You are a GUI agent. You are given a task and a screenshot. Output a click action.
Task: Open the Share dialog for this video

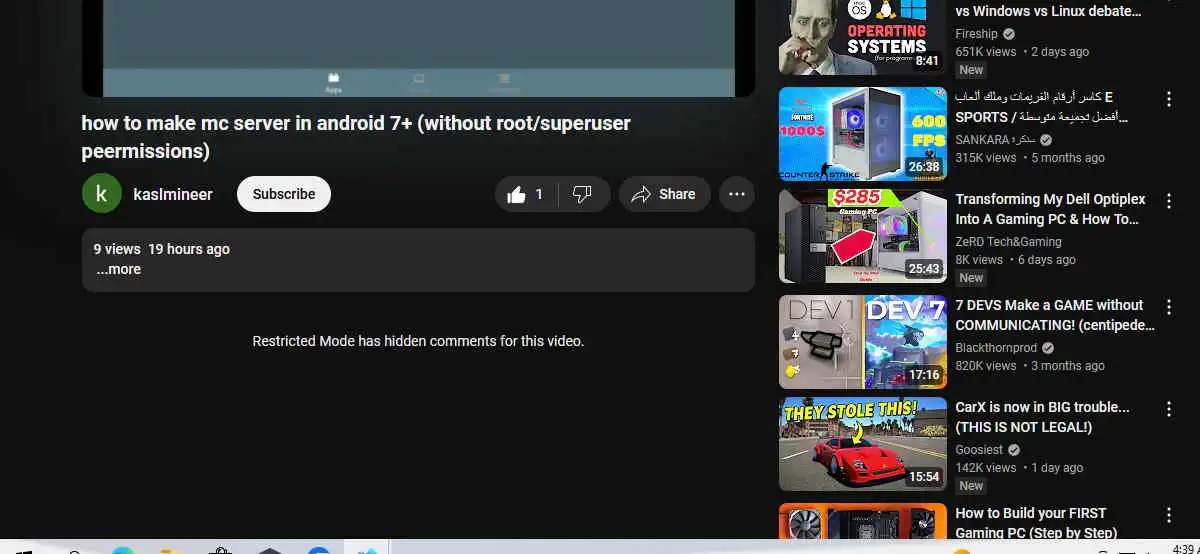click(664, 194)
